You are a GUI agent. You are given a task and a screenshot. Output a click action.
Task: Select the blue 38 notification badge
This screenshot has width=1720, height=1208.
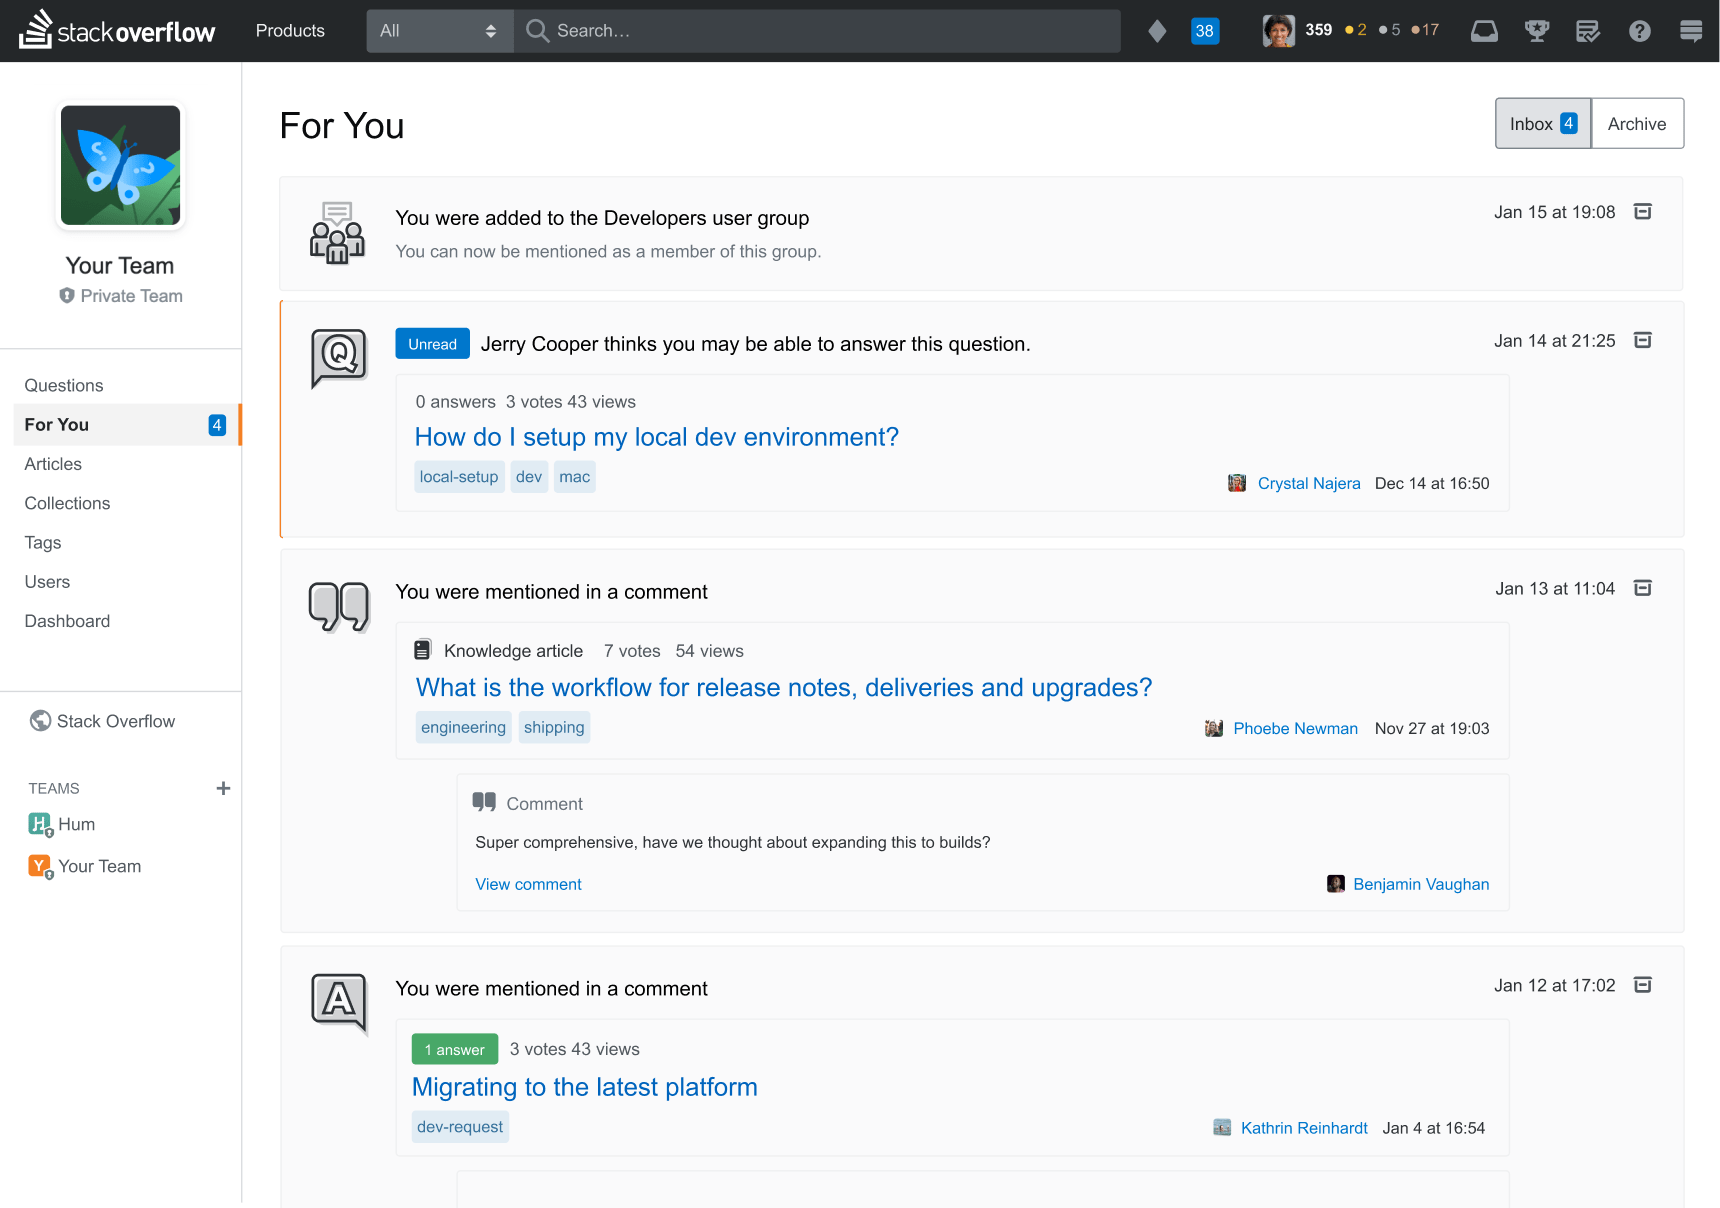[x=1204, y=31]
